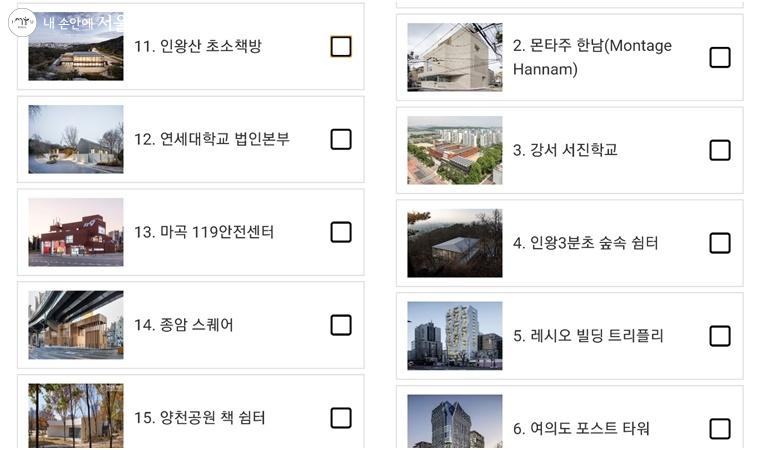Select the 마곡 119안전센터 checkbox
The width and height of the screenshot is (760, 450).
click(341, 232)
